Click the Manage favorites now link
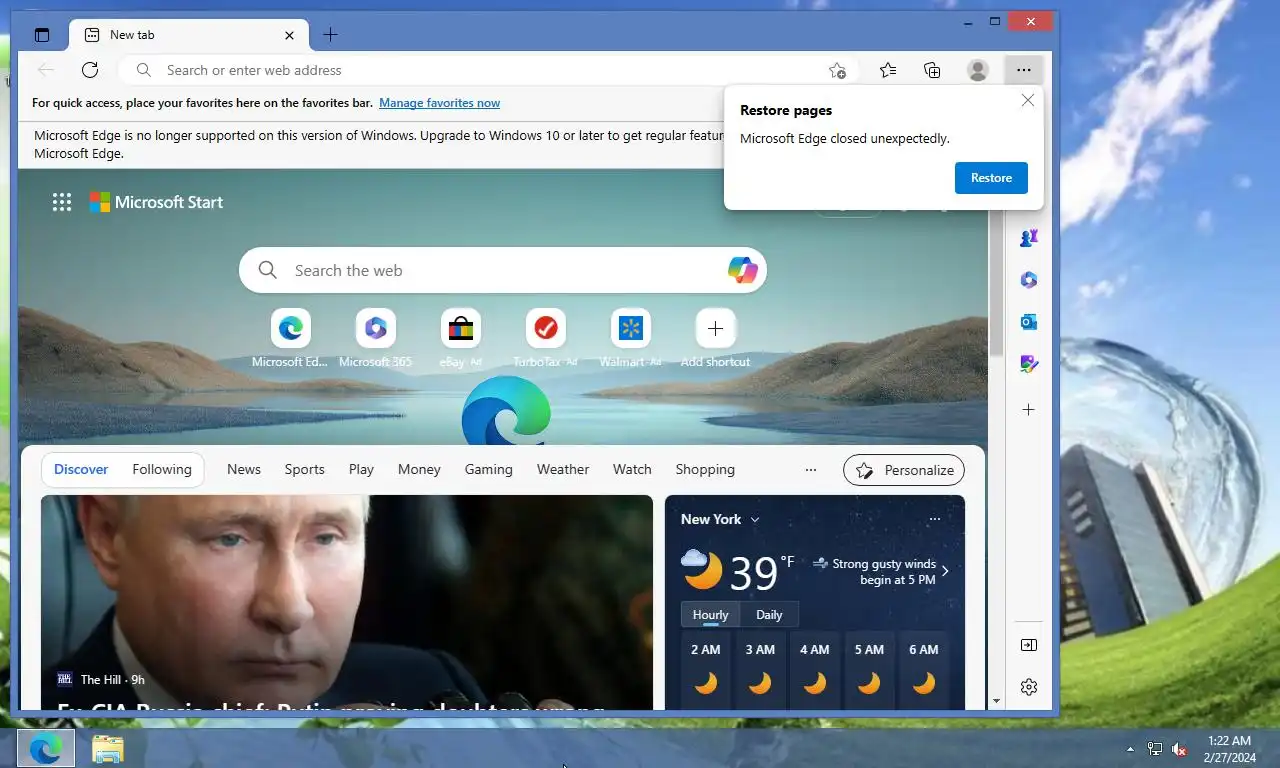The image size is (1280, 768). point(439,103)
